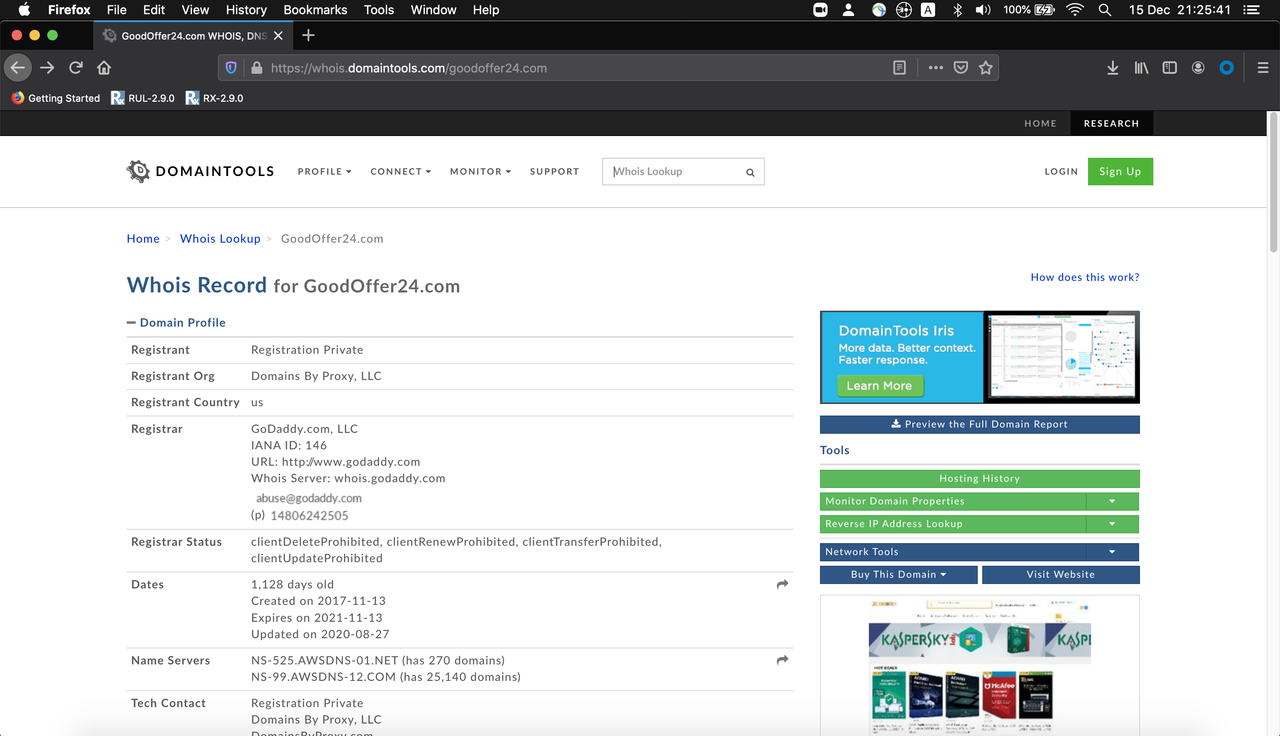
Task: Open the Tools menu
Action: coord(379,10)
